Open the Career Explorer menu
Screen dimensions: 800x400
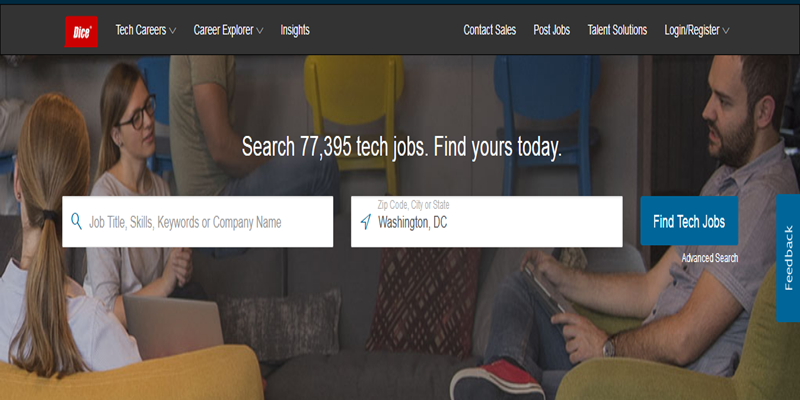pos(223,30)
